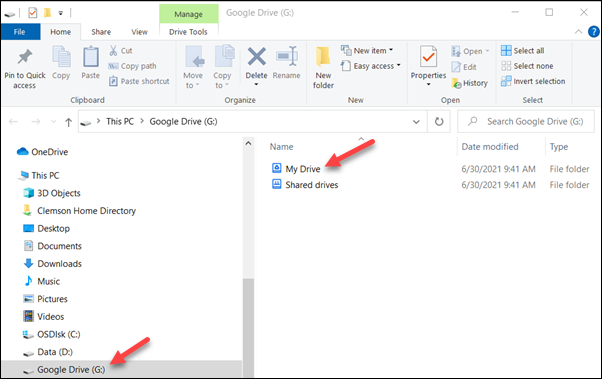
Task: Open address bar history dropdown
Action: click(416, 122)
